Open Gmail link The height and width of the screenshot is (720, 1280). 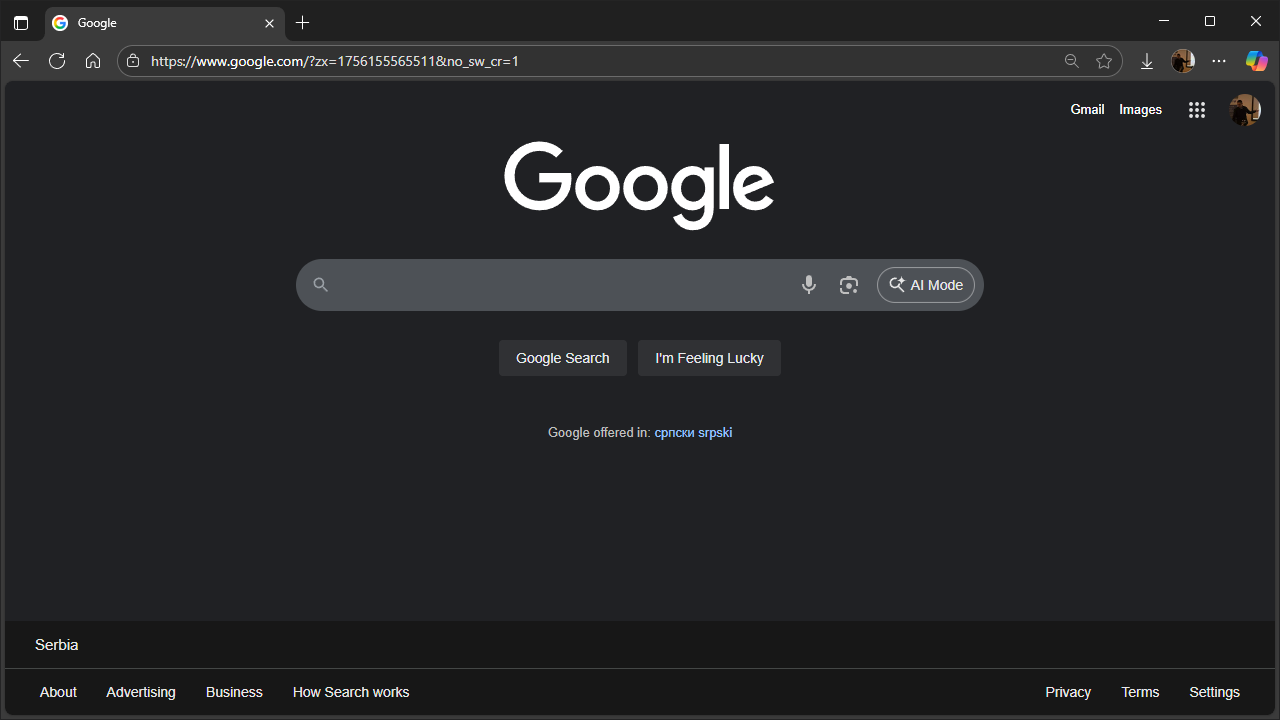pyautogui.click(x=1087, y=110)
